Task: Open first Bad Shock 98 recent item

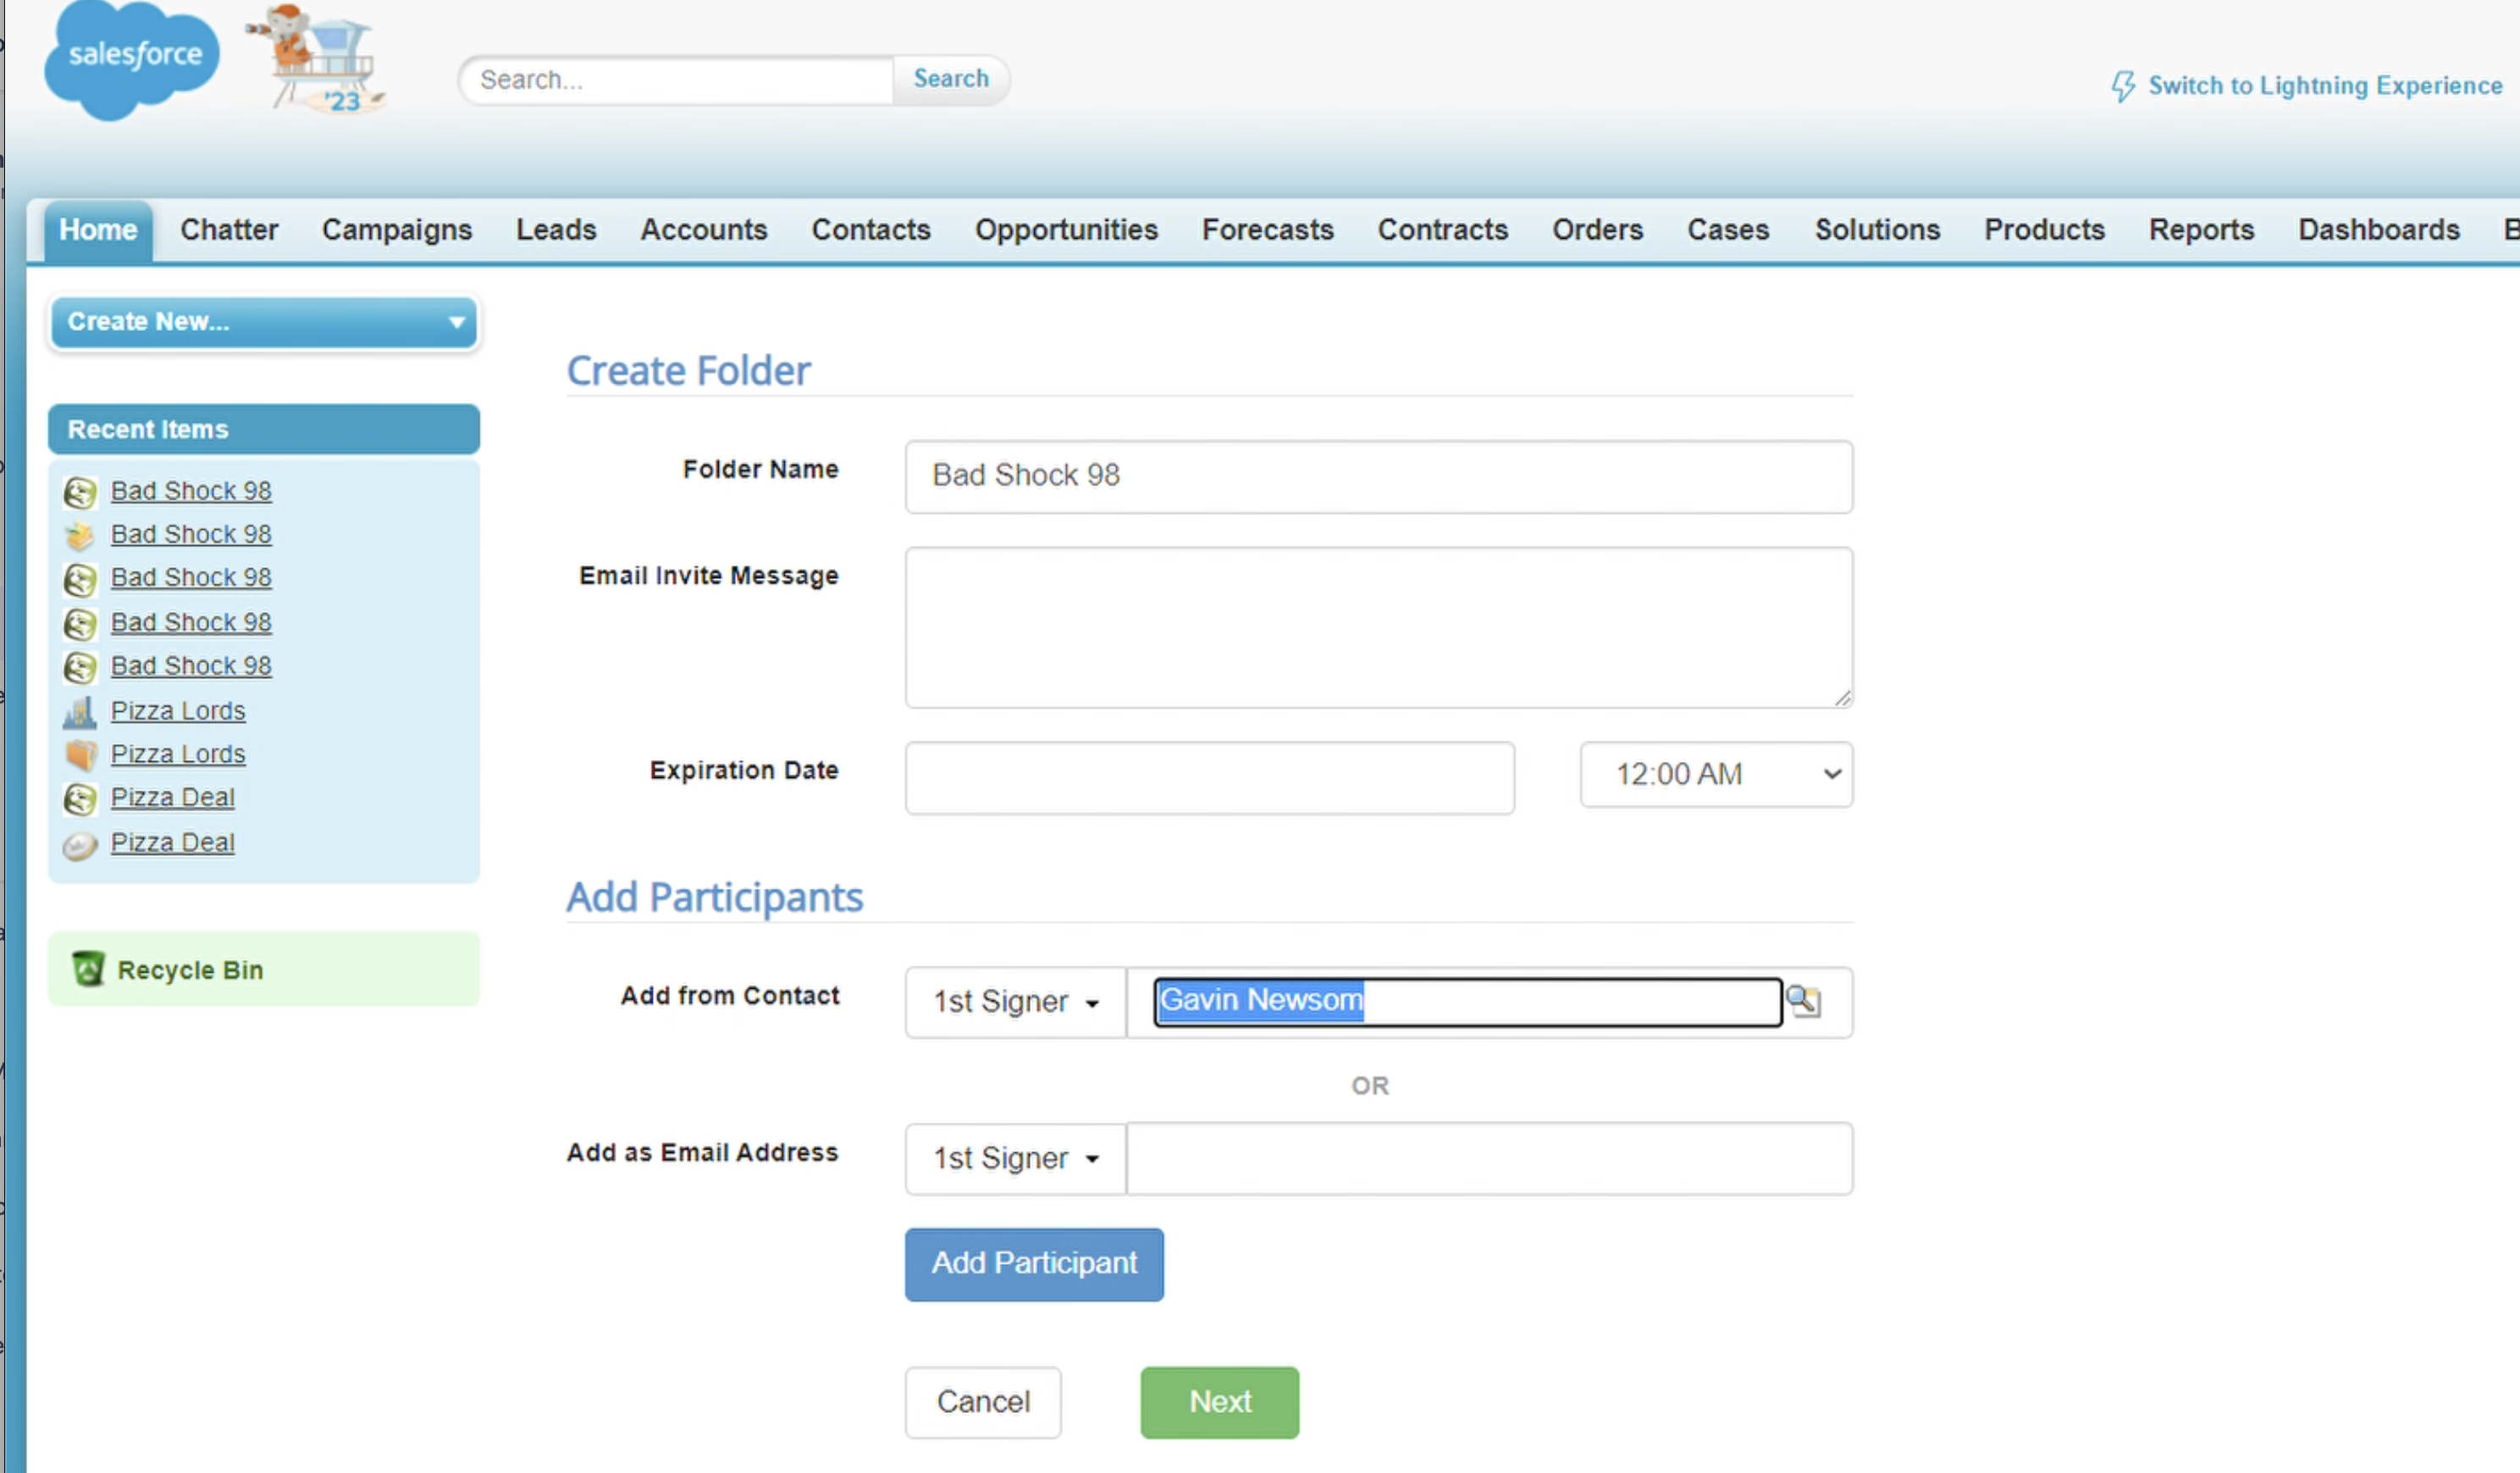Action: pyautogui.click(x=191, y=491)
